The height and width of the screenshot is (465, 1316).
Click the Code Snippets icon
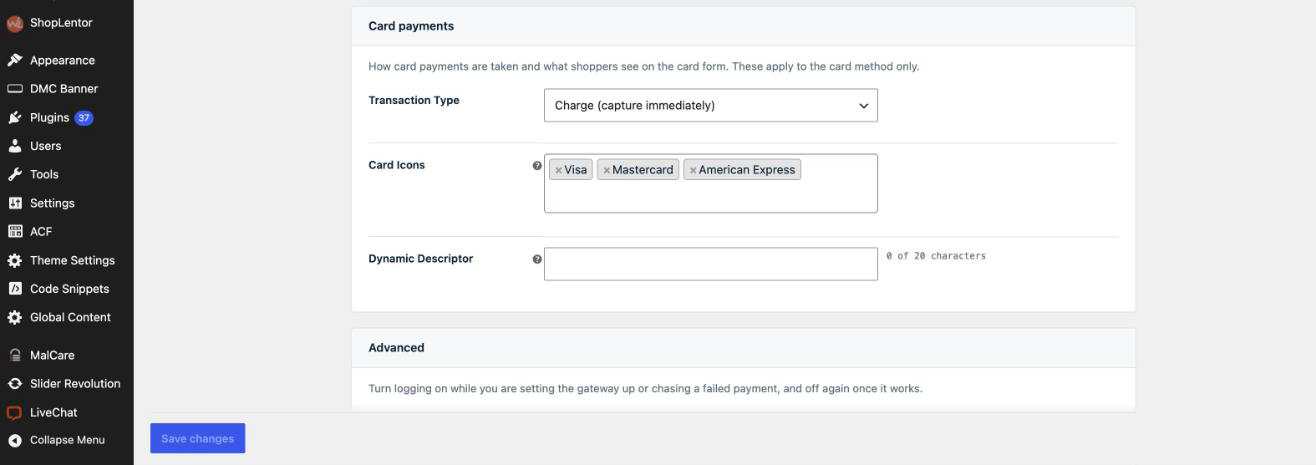click(x=15, y=289)
